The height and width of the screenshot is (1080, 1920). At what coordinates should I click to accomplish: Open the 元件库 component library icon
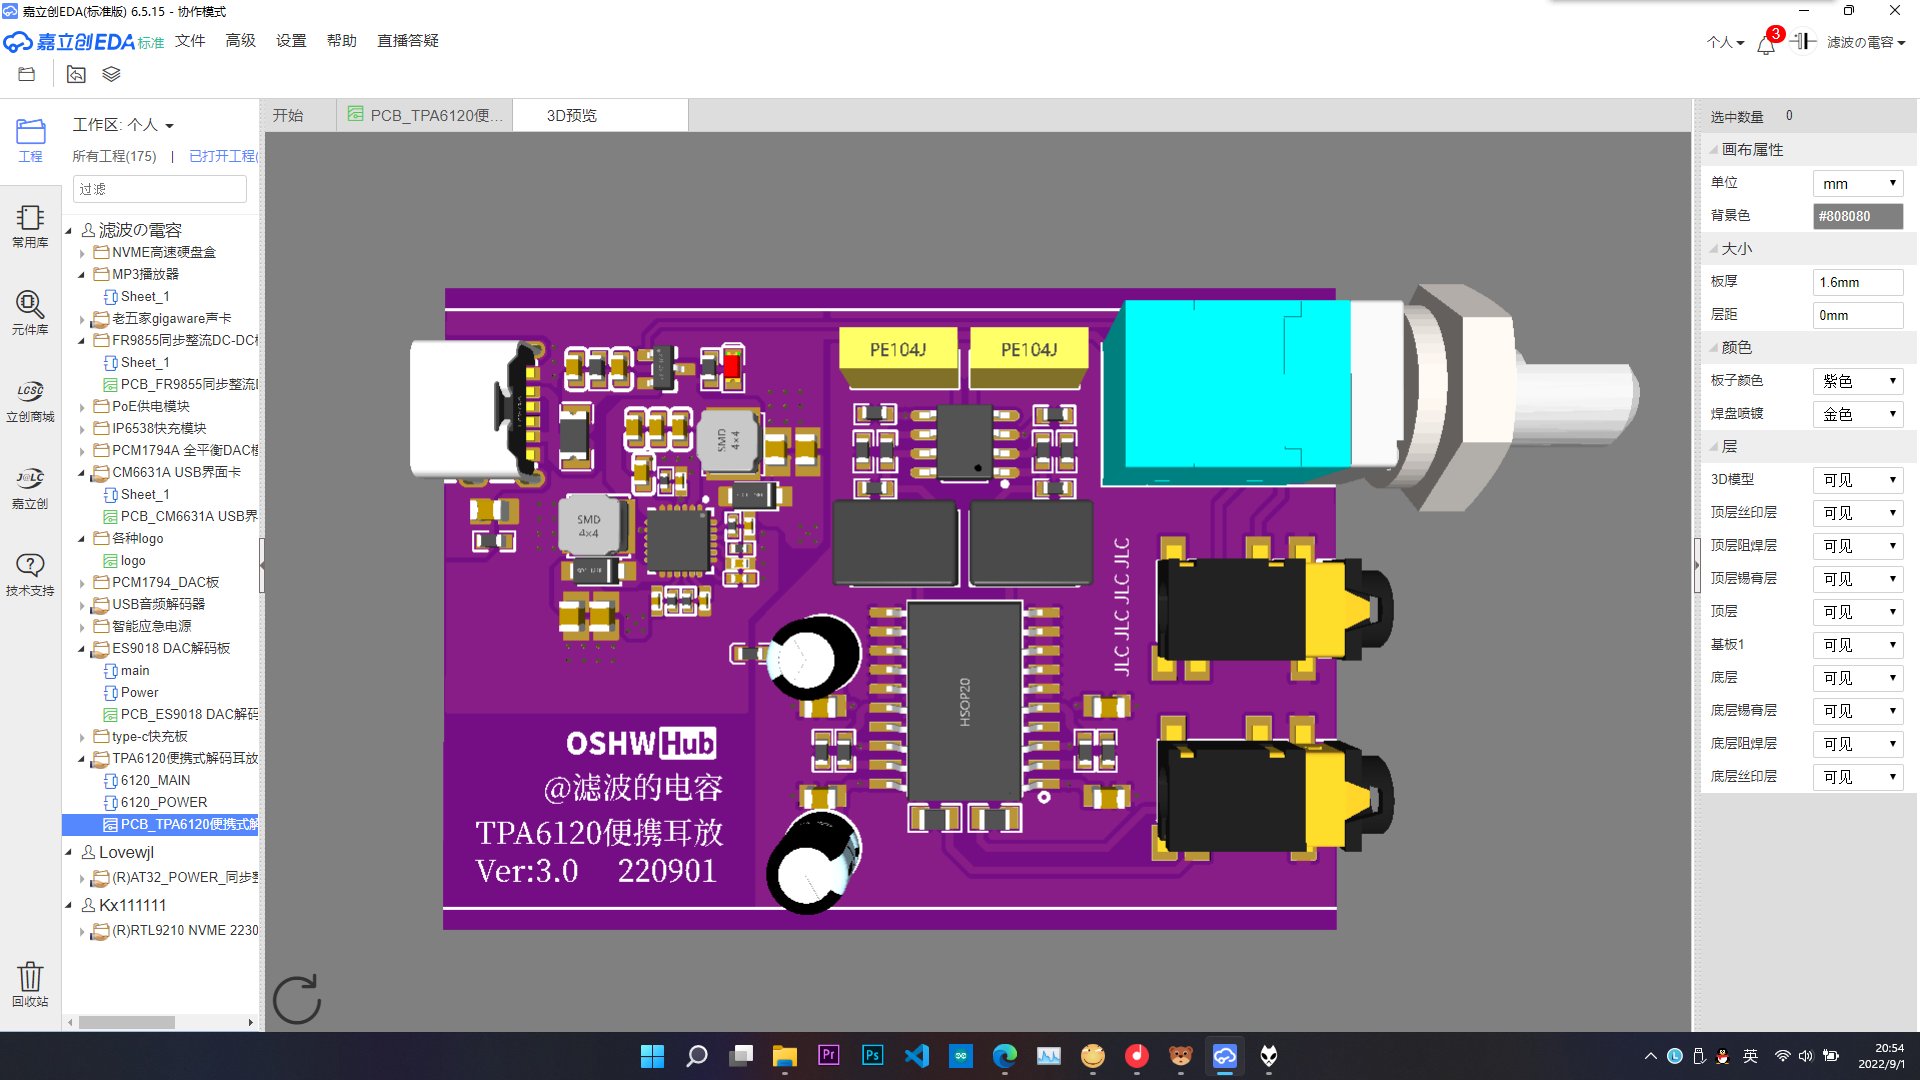30,313
